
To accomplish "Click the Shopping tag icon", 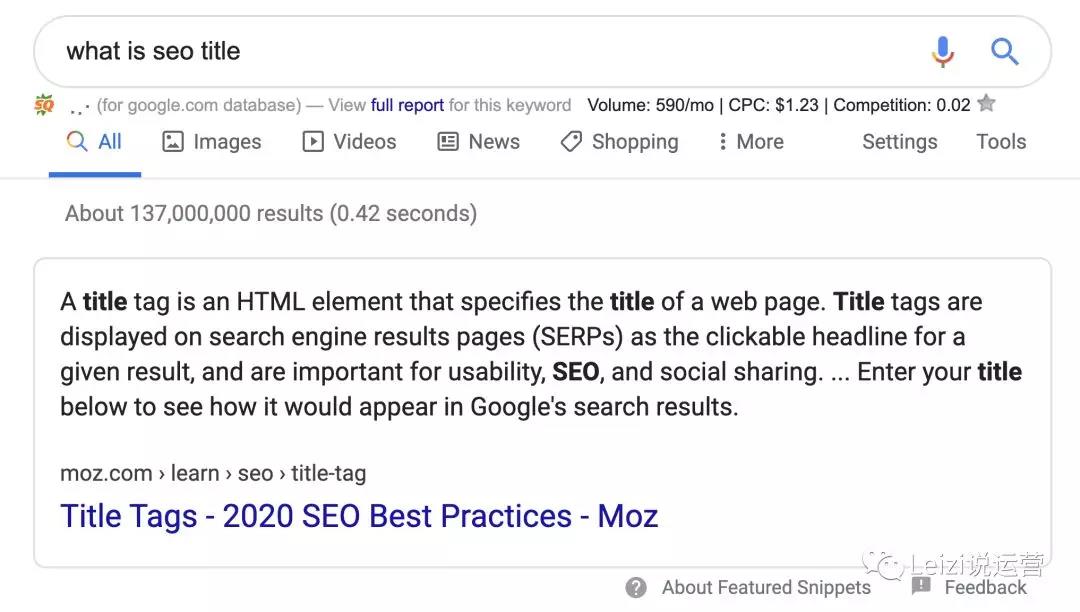I will (571, 142).
